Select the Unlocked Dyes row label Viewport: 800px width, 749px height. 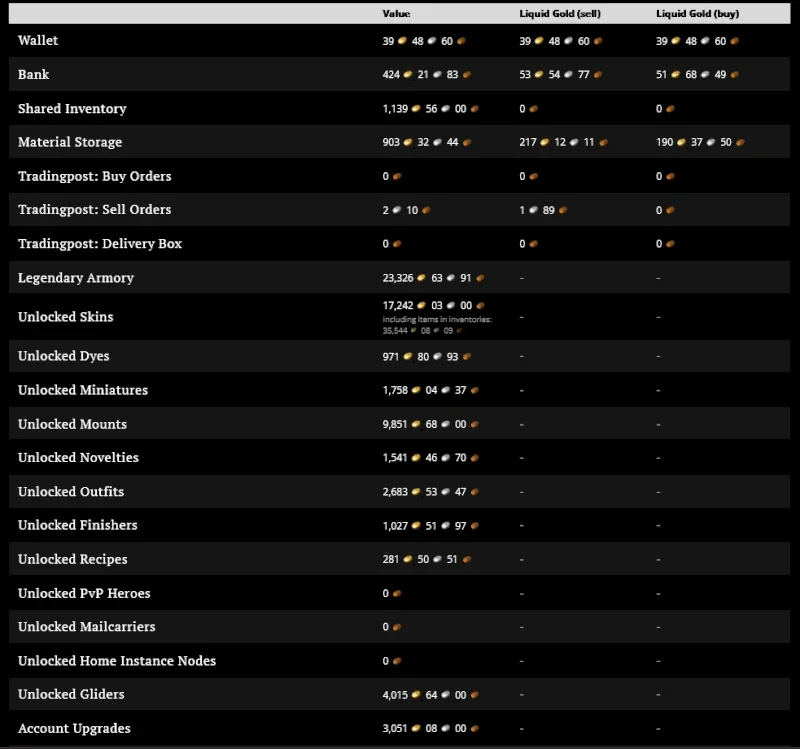(x=64, y=356)
